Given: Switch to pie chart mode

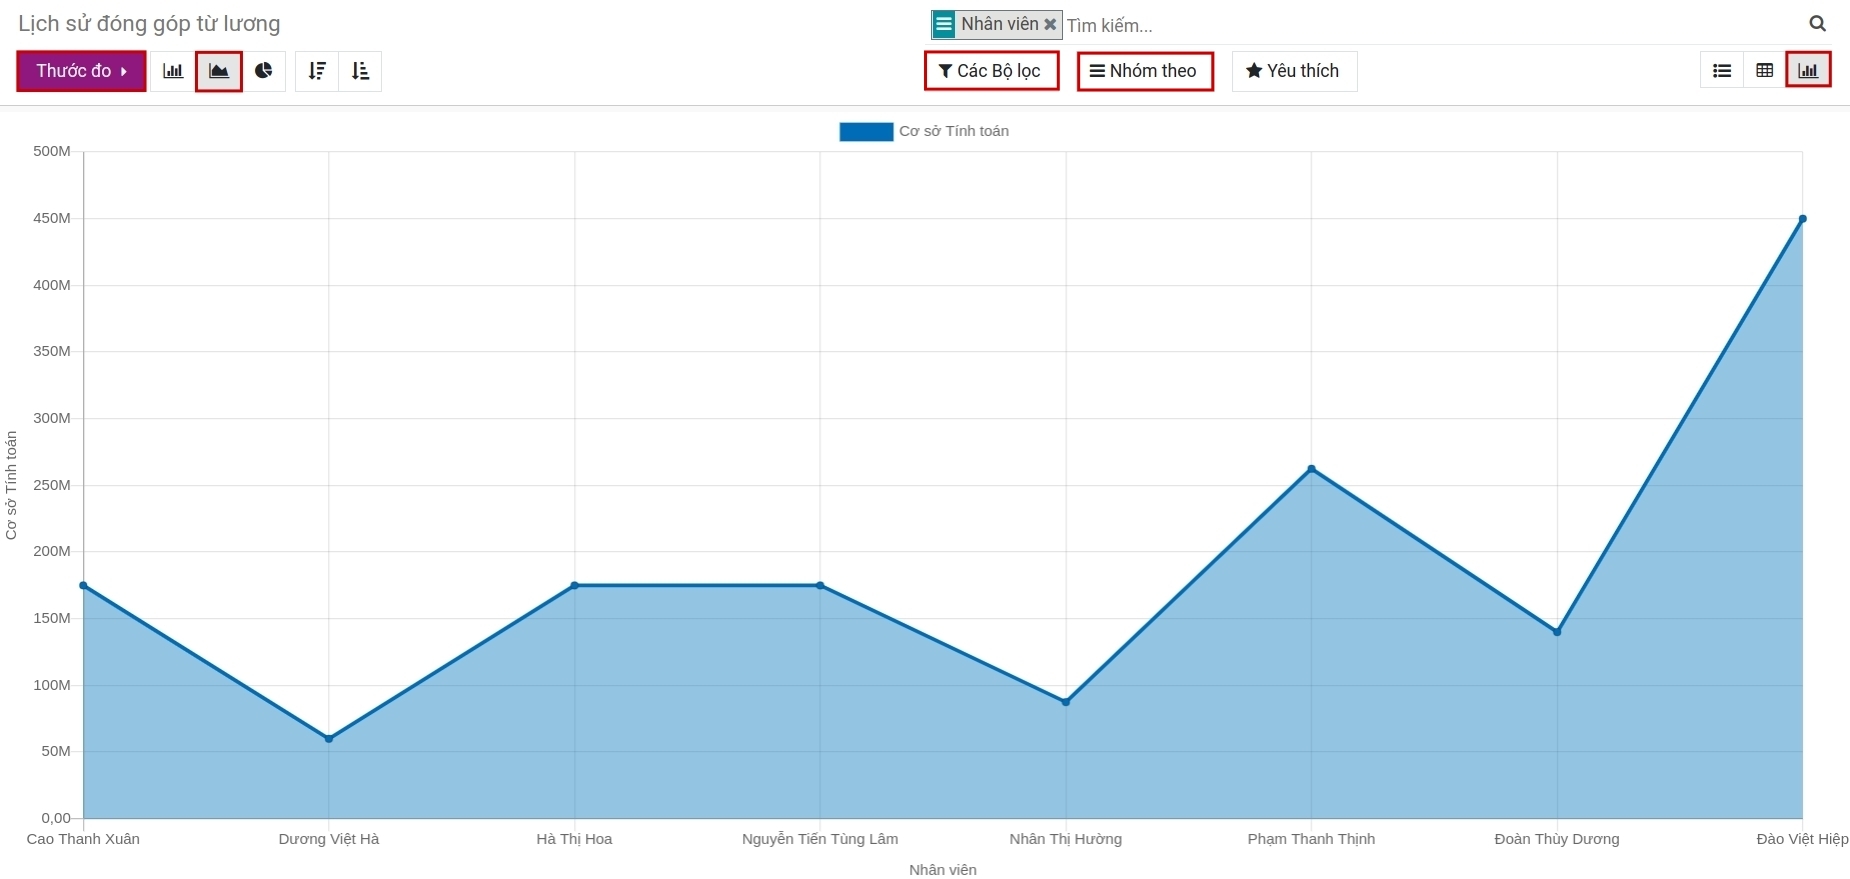Looking at the screenshot, I should 264,71.
